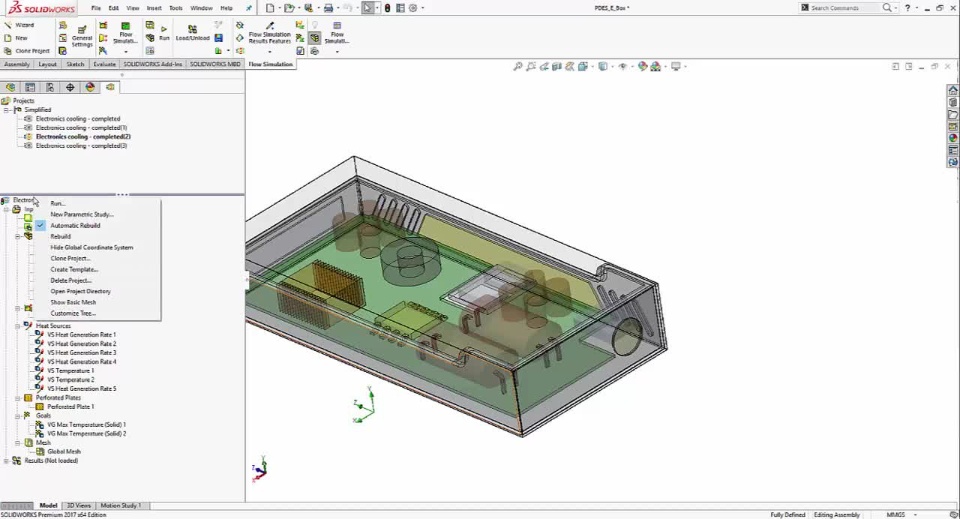Click the Print icon in the title bar
Image resolution: width=960 pixels, height=519 pixels.
coord(328,8)
